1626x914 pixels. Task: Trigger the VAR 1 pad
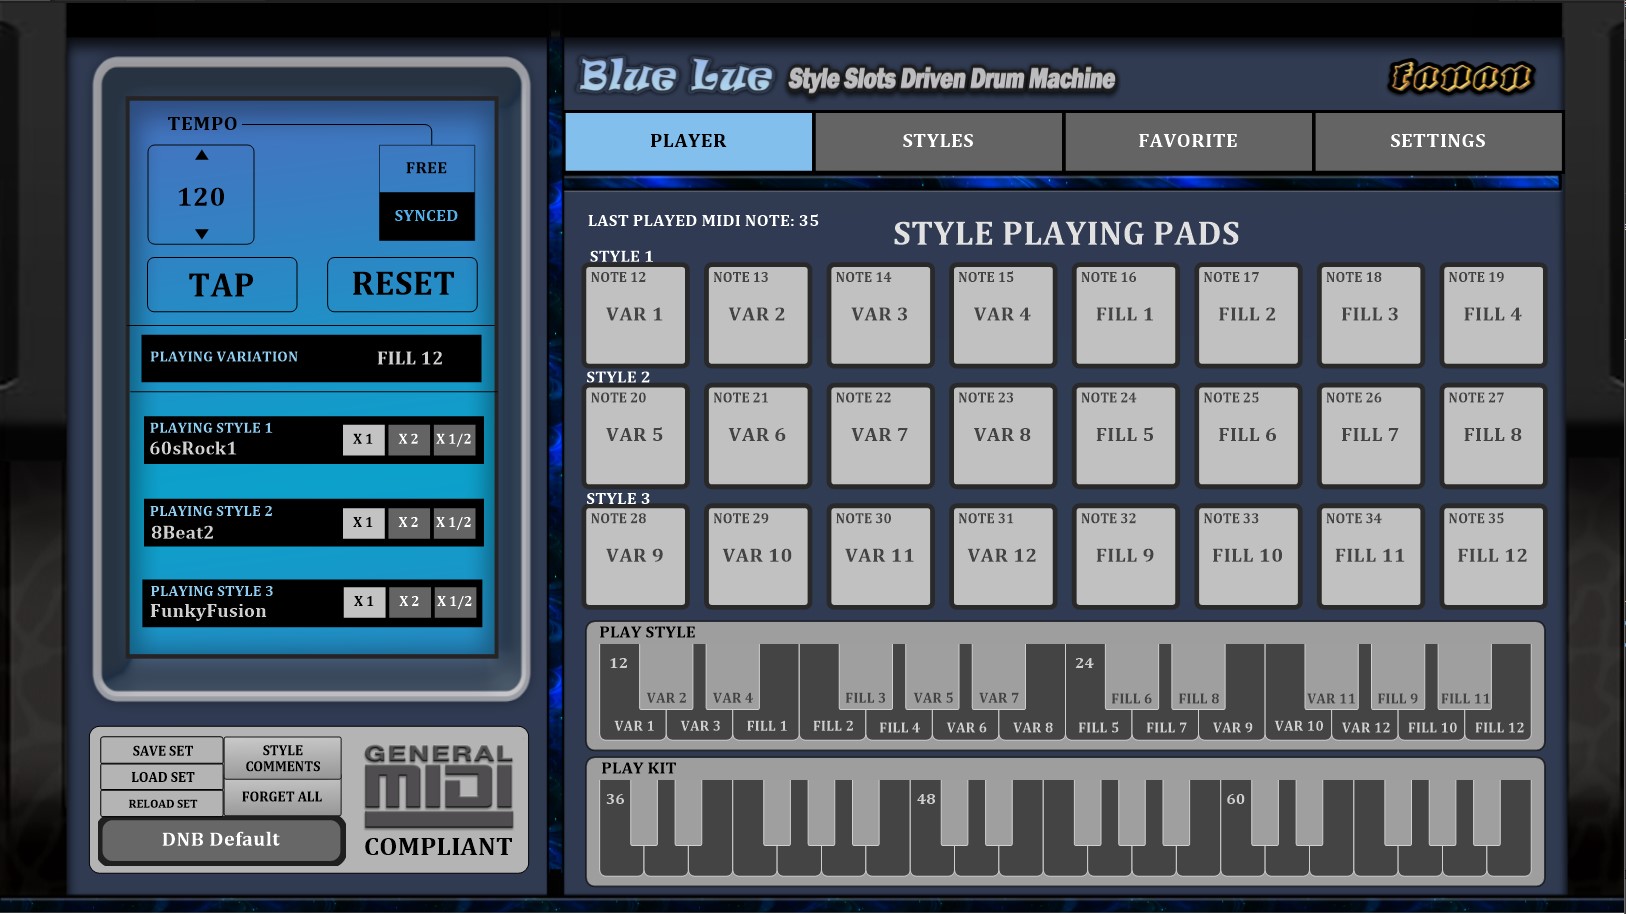[634, 315]
